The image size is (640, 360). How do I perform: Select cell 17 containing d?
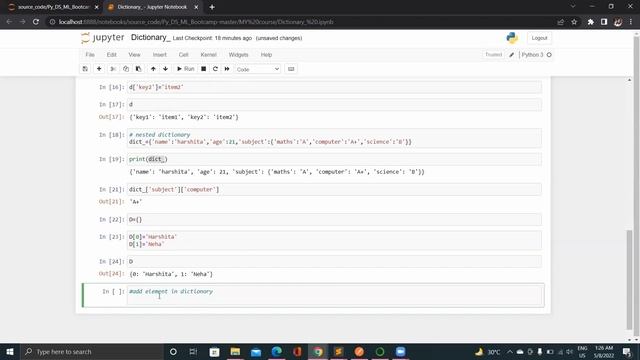(x=334, y=104)
